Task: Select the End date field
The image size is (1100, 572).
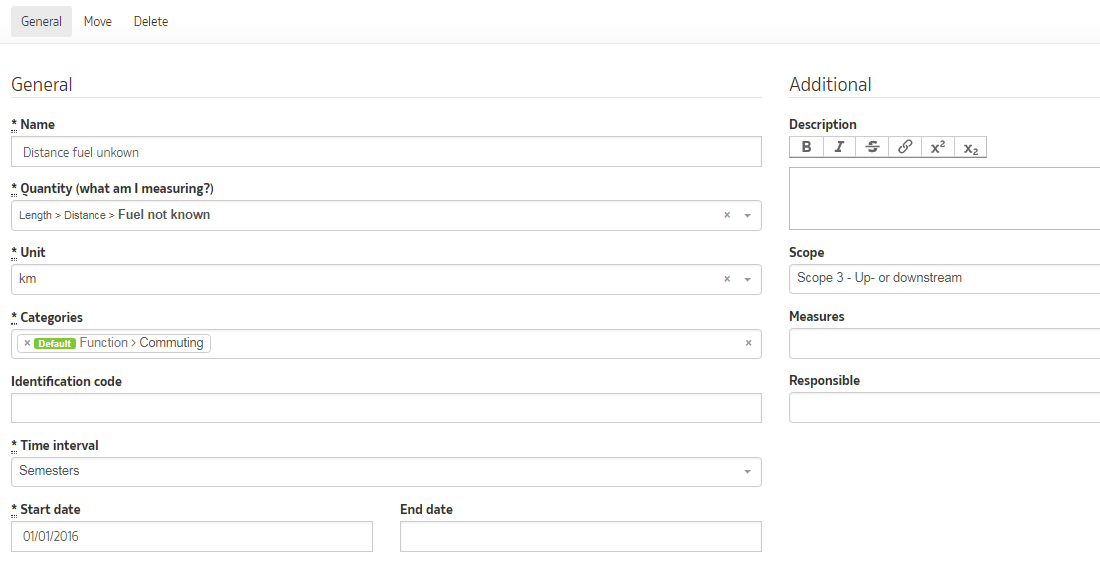Action: click(x=581, y=536)
